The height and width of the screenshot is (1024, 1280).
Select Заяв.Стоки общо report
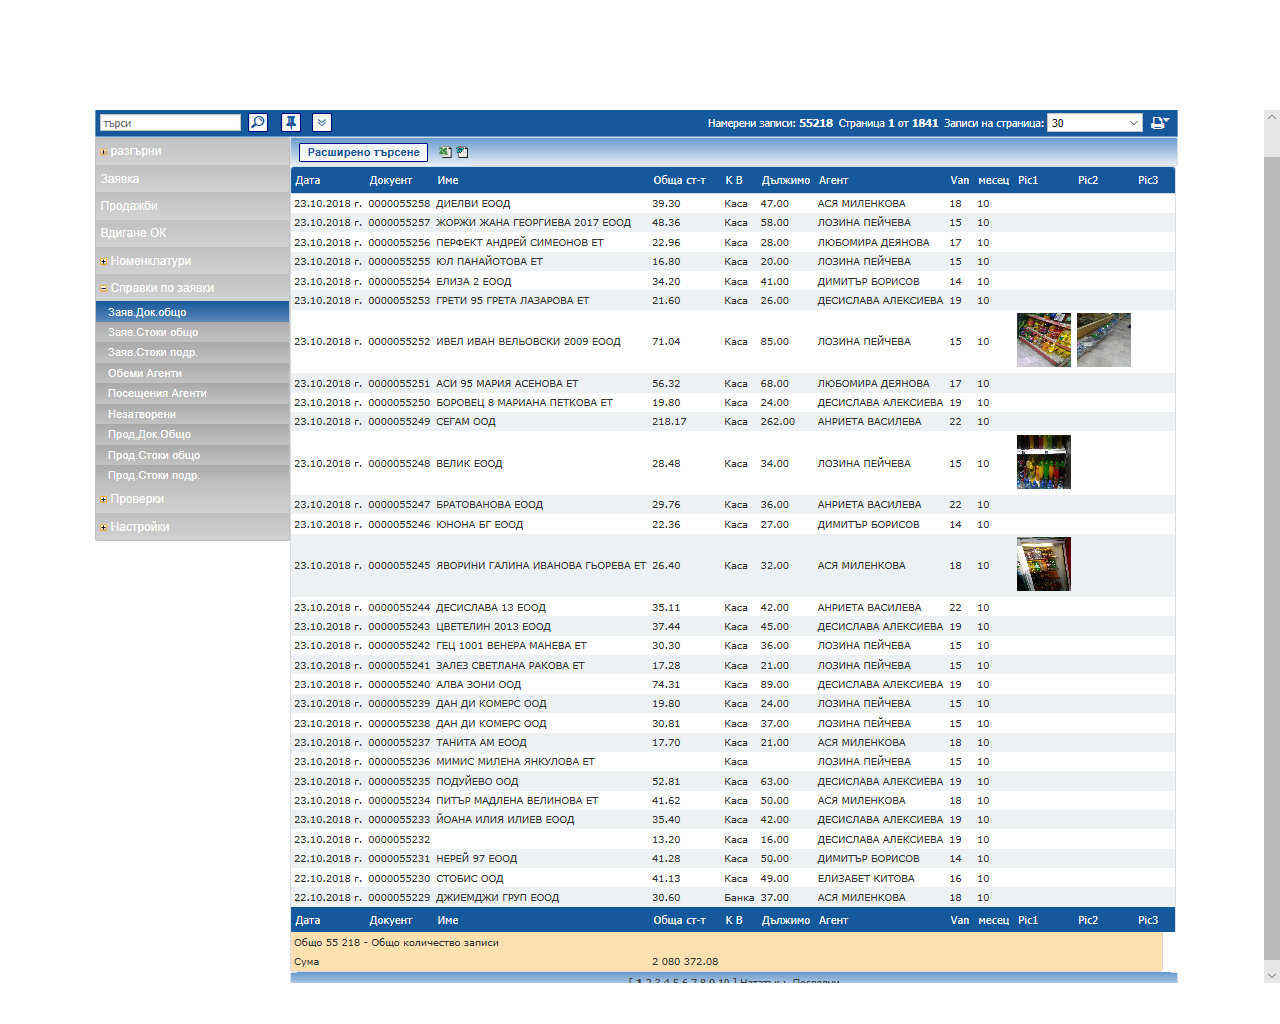tap(153, 332)
